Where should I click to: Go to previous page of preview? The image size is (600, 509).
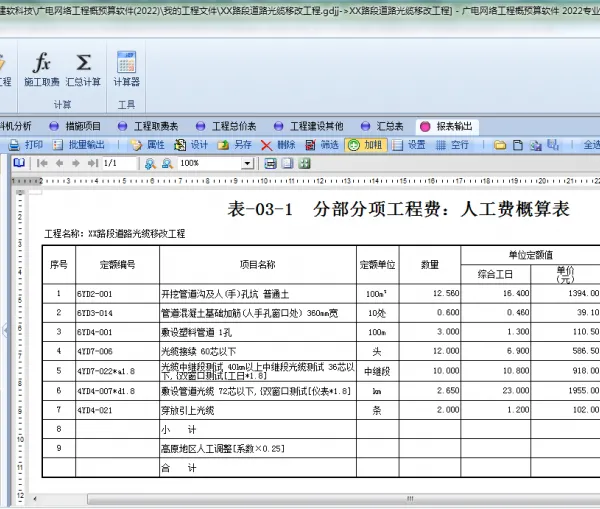coord(59,163)
